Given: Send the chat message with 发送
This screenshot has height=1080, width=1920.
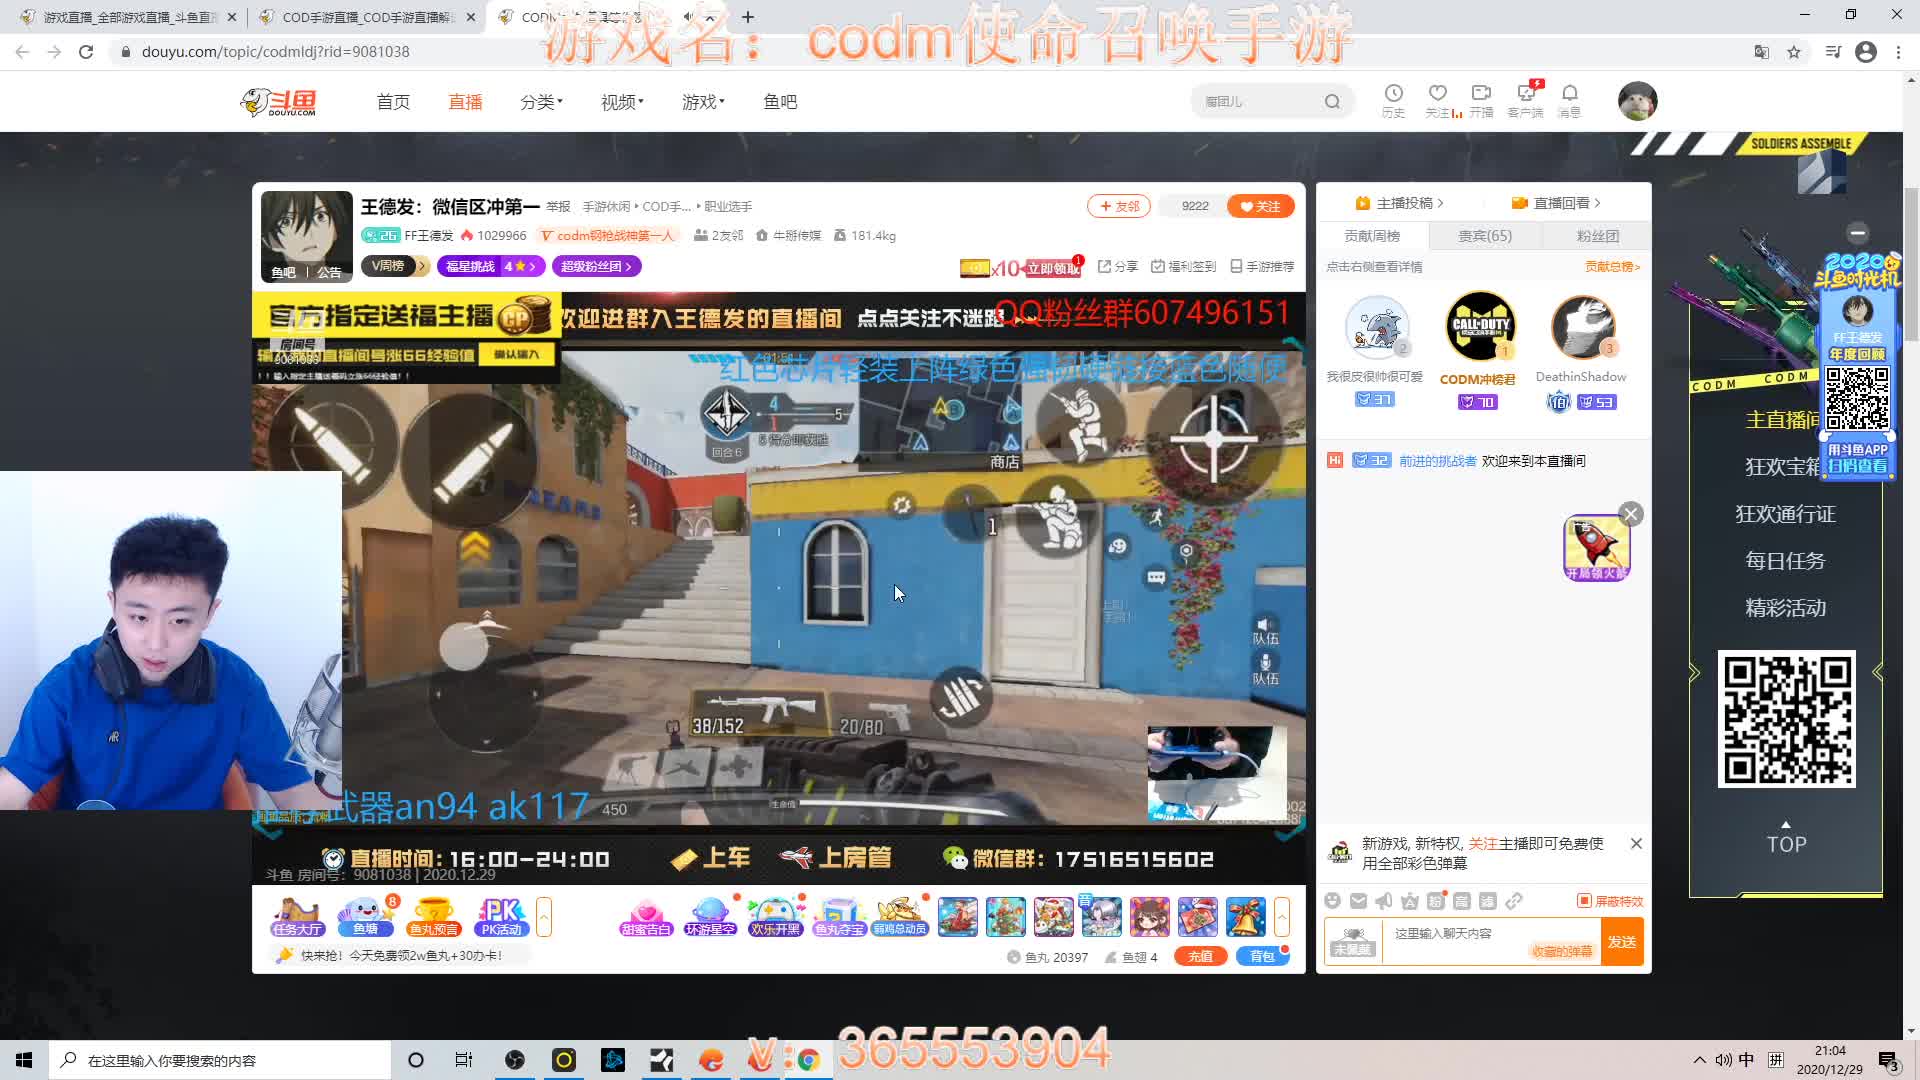Looking at the screenshot, I should click(1622, 942).
